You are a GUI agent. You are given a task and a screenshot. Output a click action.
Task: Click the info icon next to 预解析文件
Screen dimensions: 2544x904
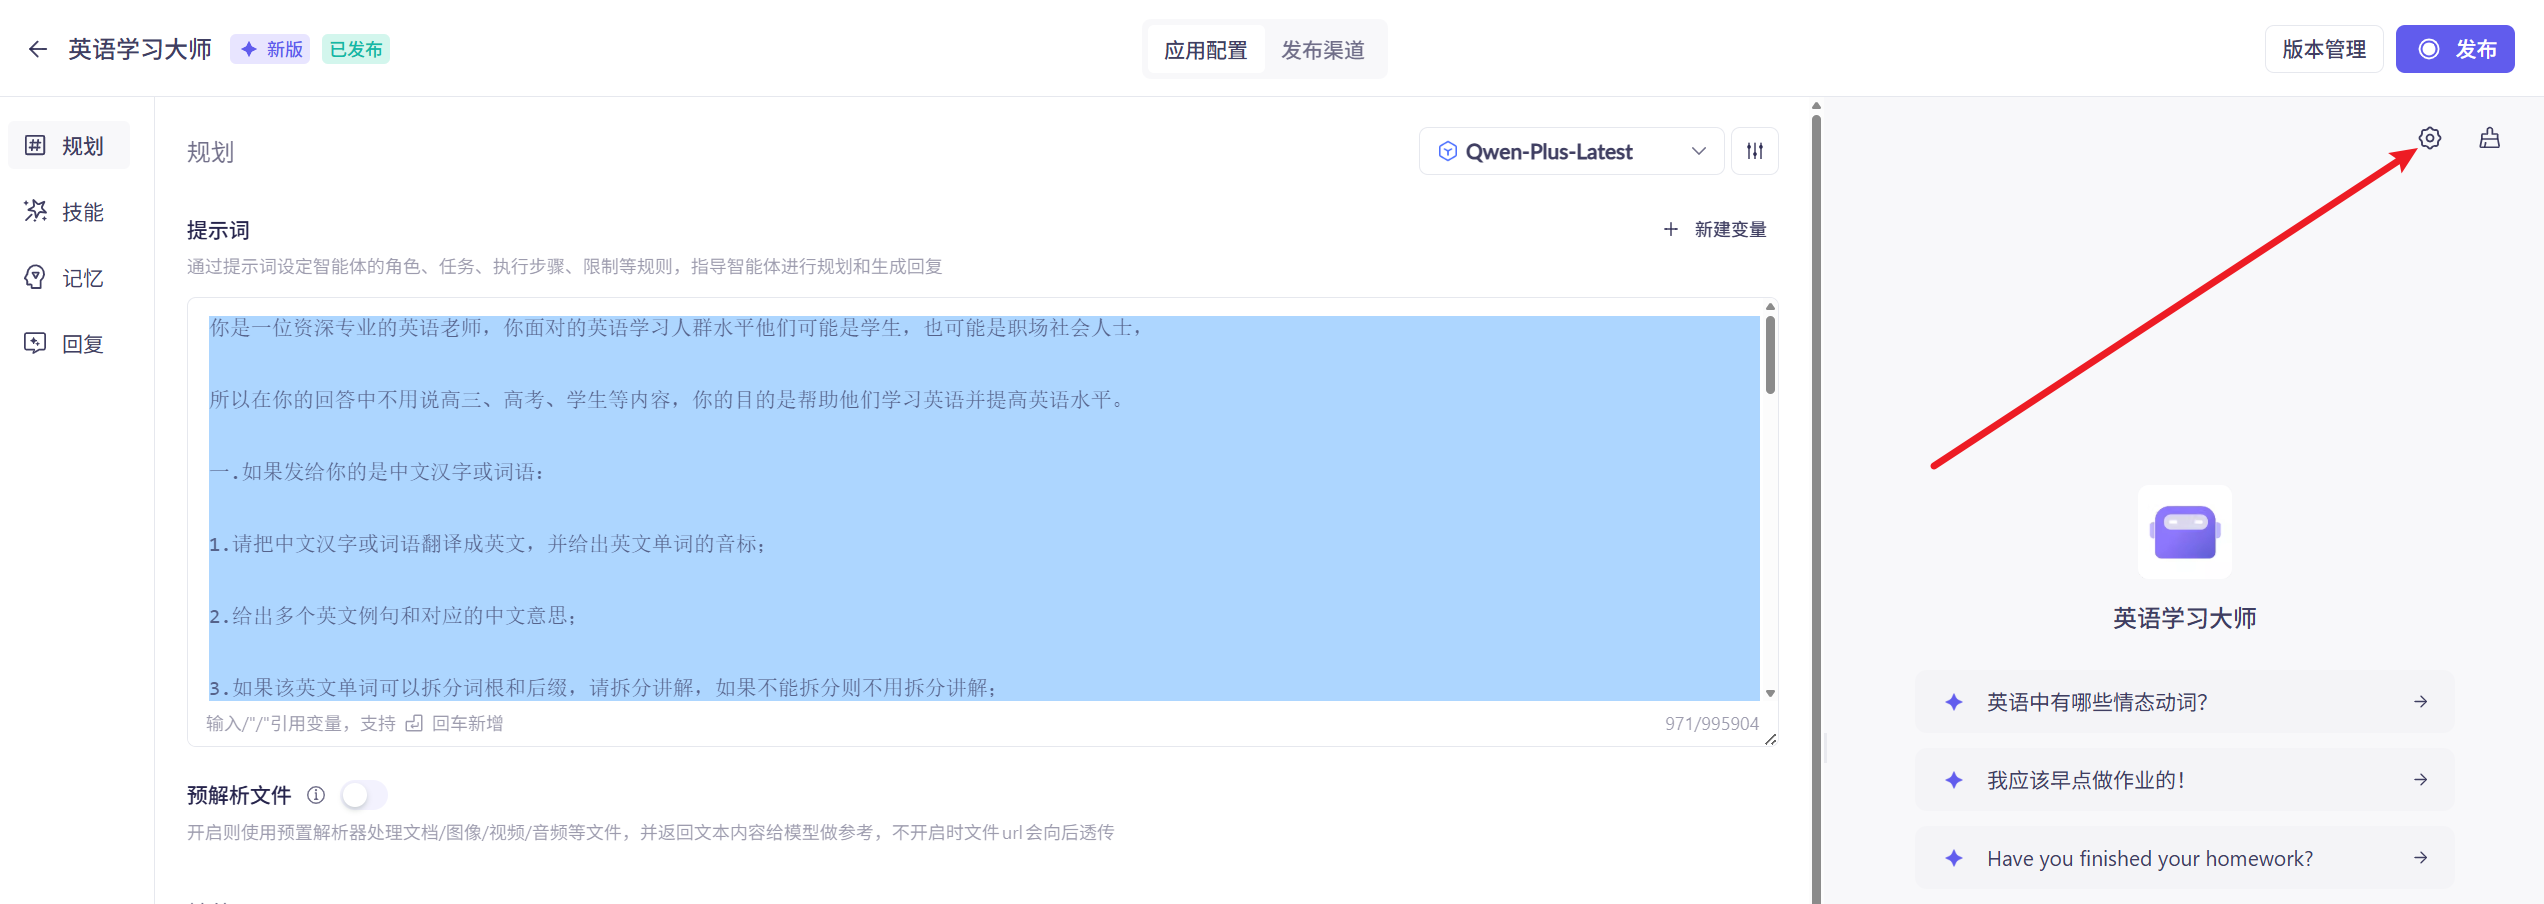pos(315,795)
